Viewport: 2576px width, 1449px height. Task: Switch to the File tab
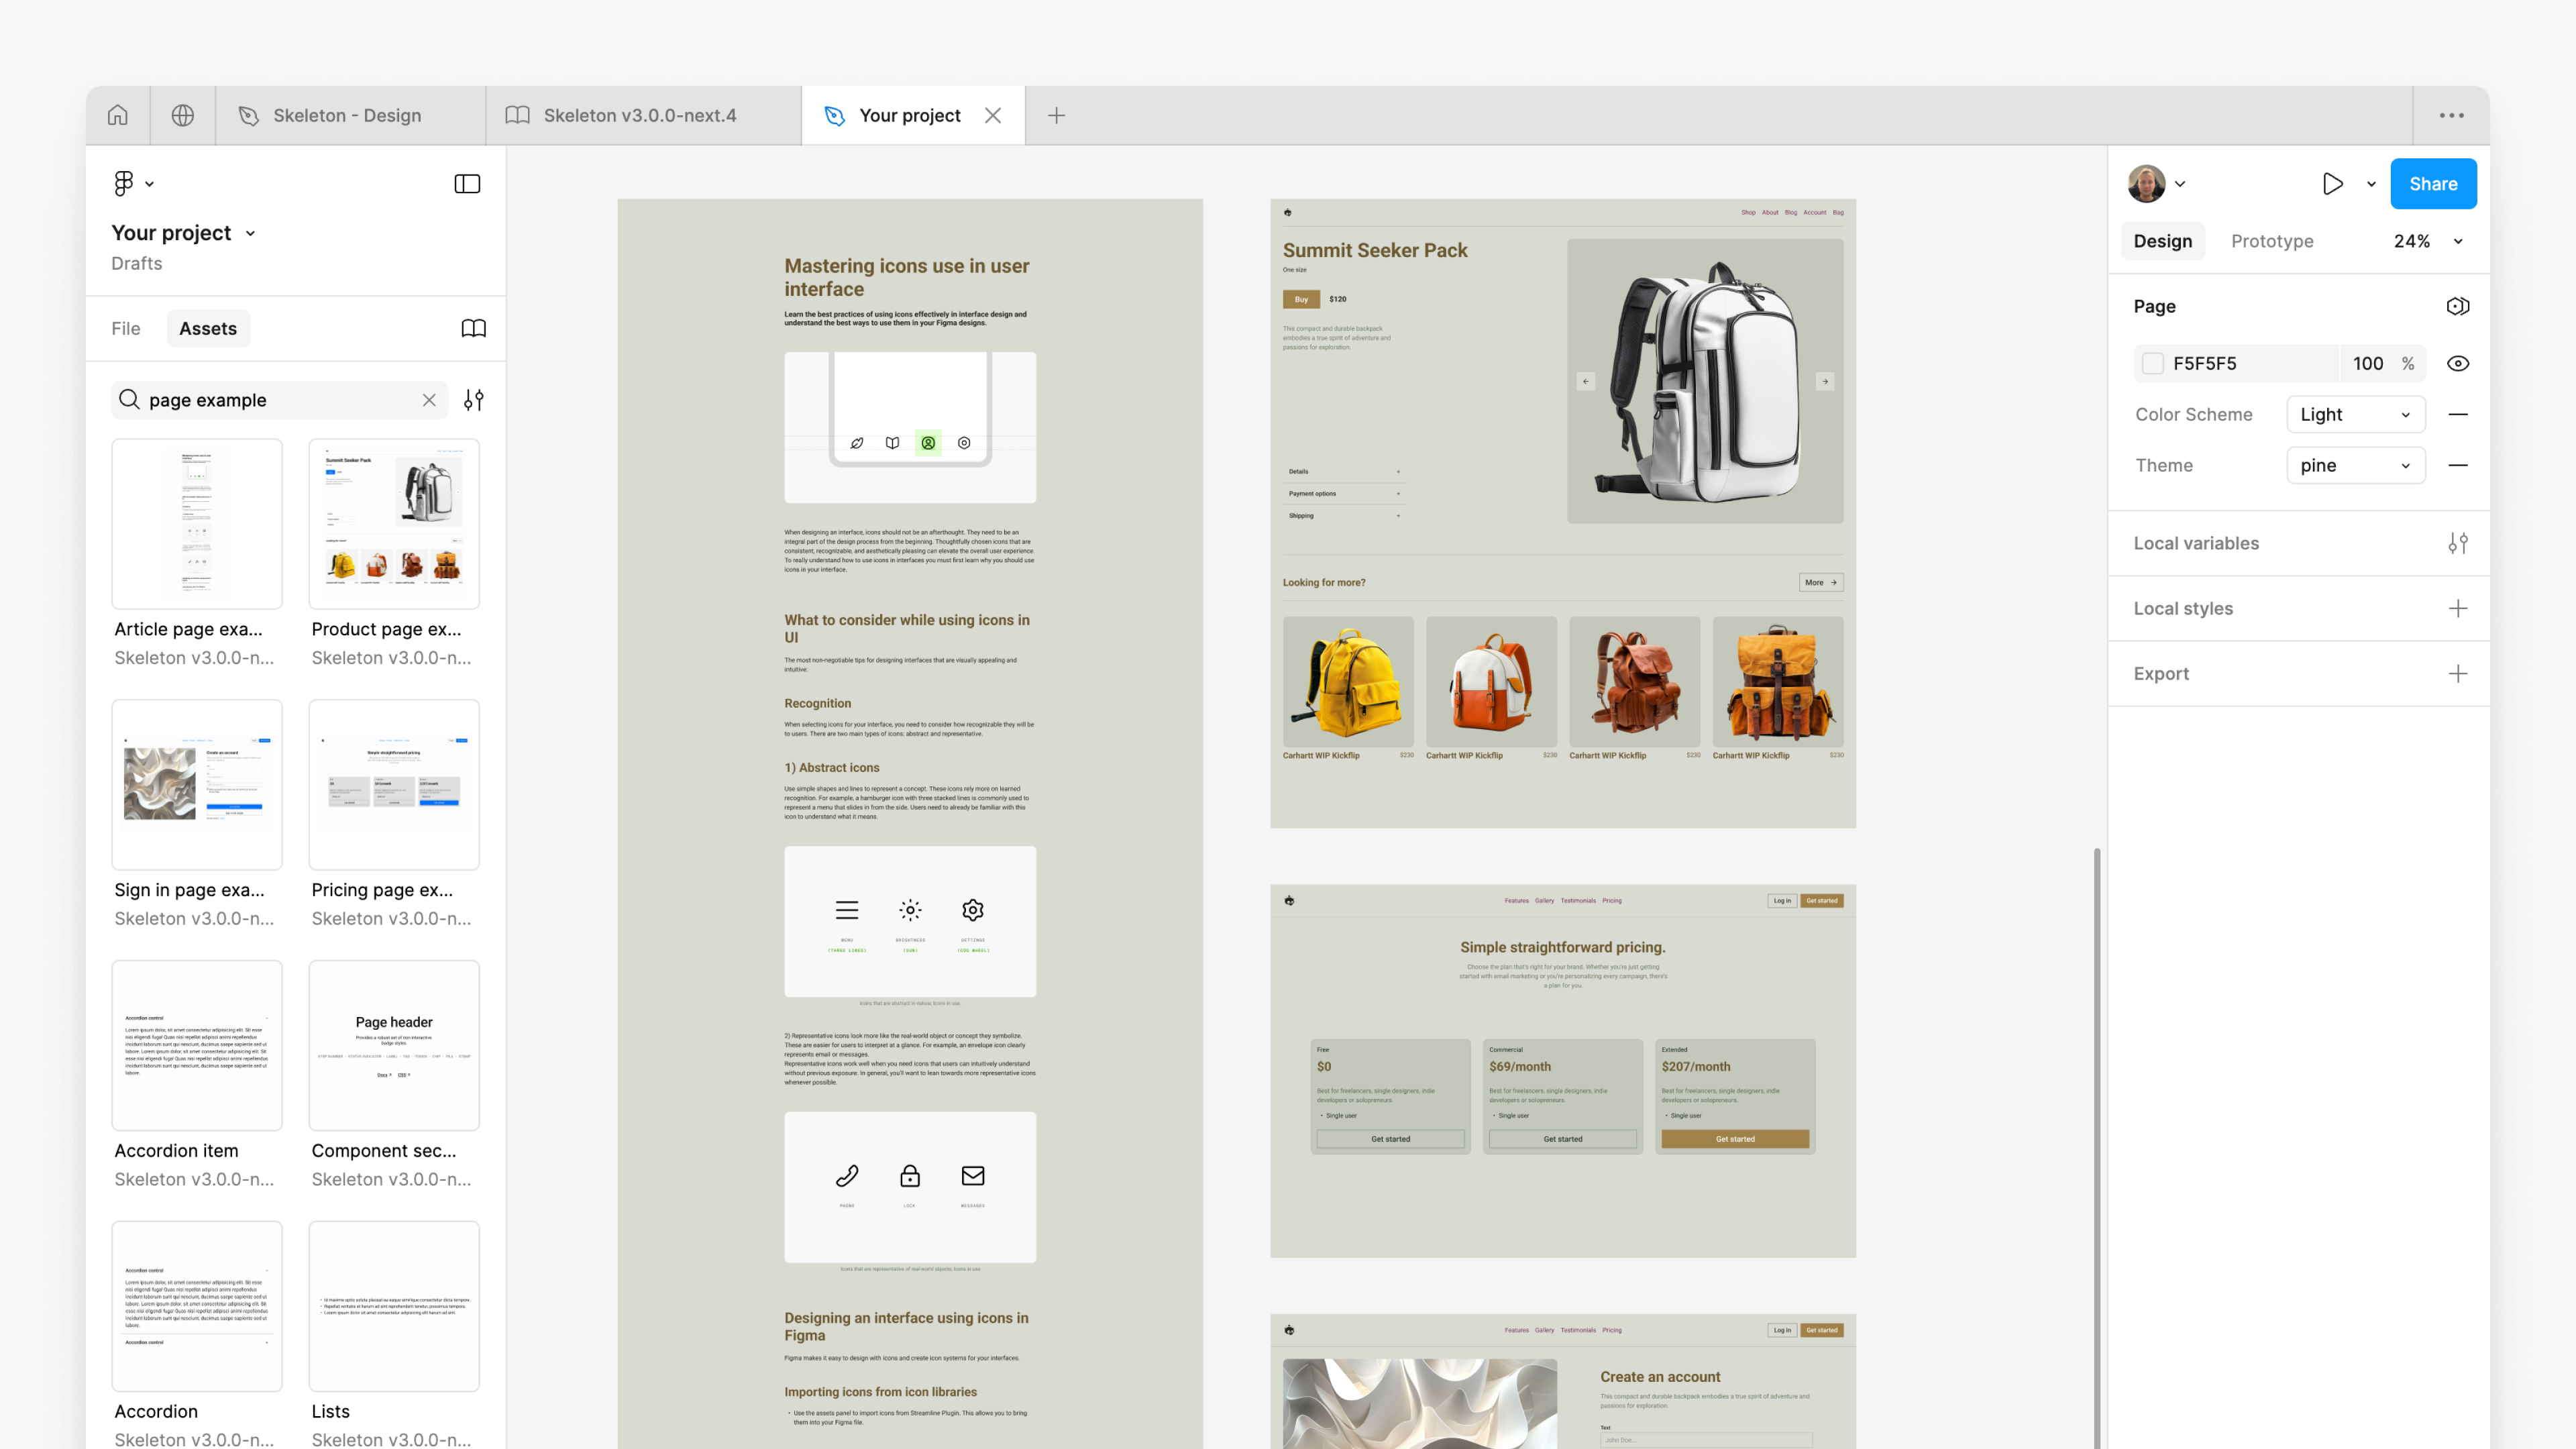coord(126,328)
